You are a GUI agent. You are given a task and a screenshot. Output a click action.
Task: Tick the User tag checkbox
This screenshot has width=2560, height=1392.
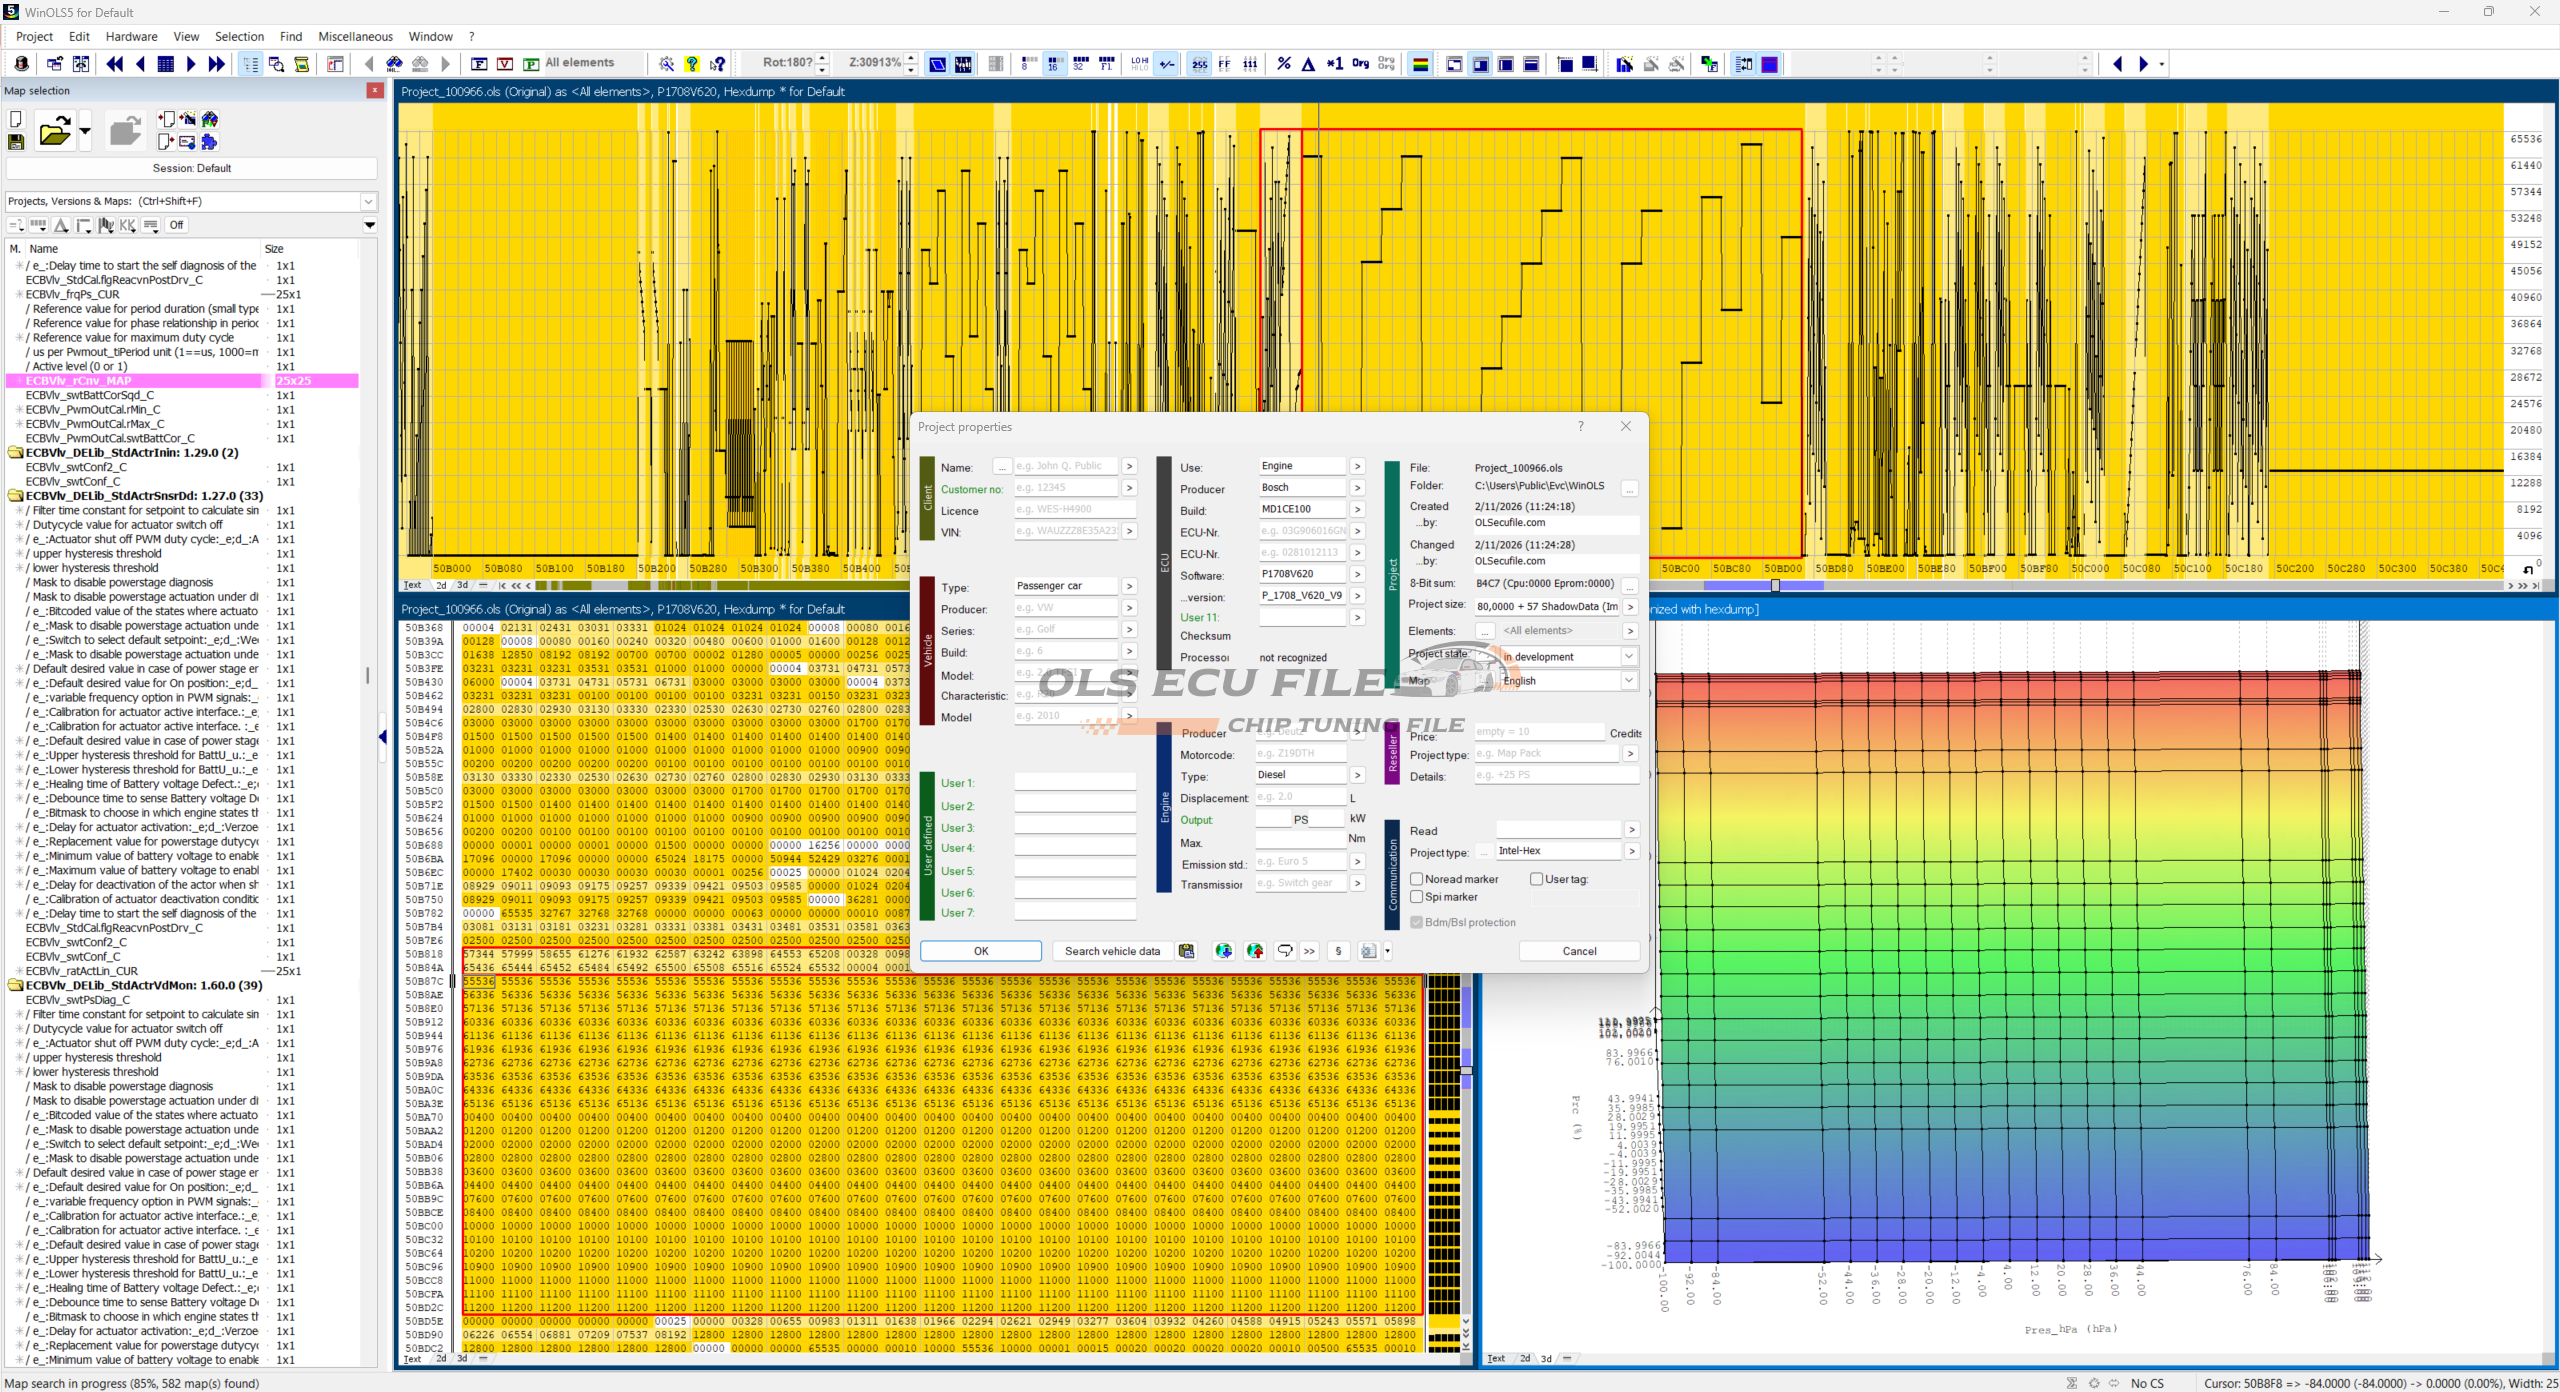coord(1536,879)
